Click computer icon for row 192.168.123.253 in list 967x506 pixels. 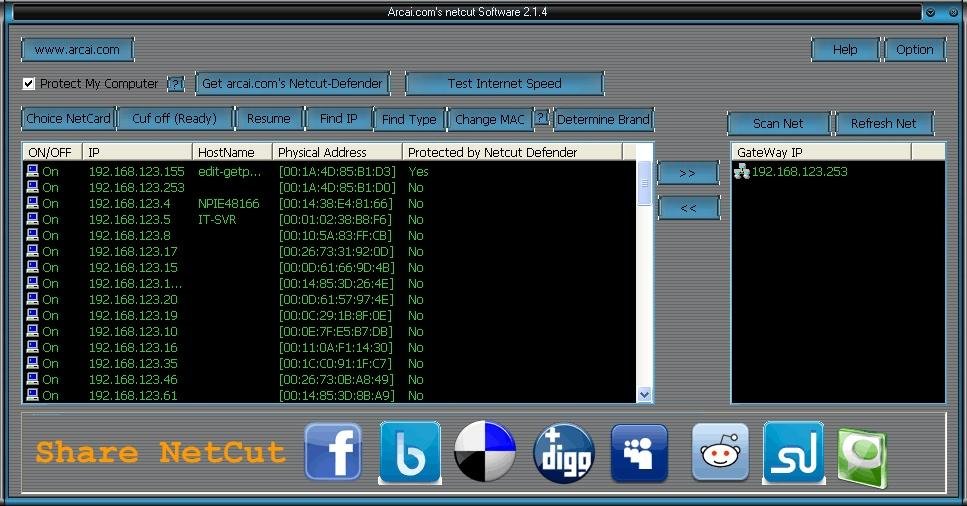(32, 187)
